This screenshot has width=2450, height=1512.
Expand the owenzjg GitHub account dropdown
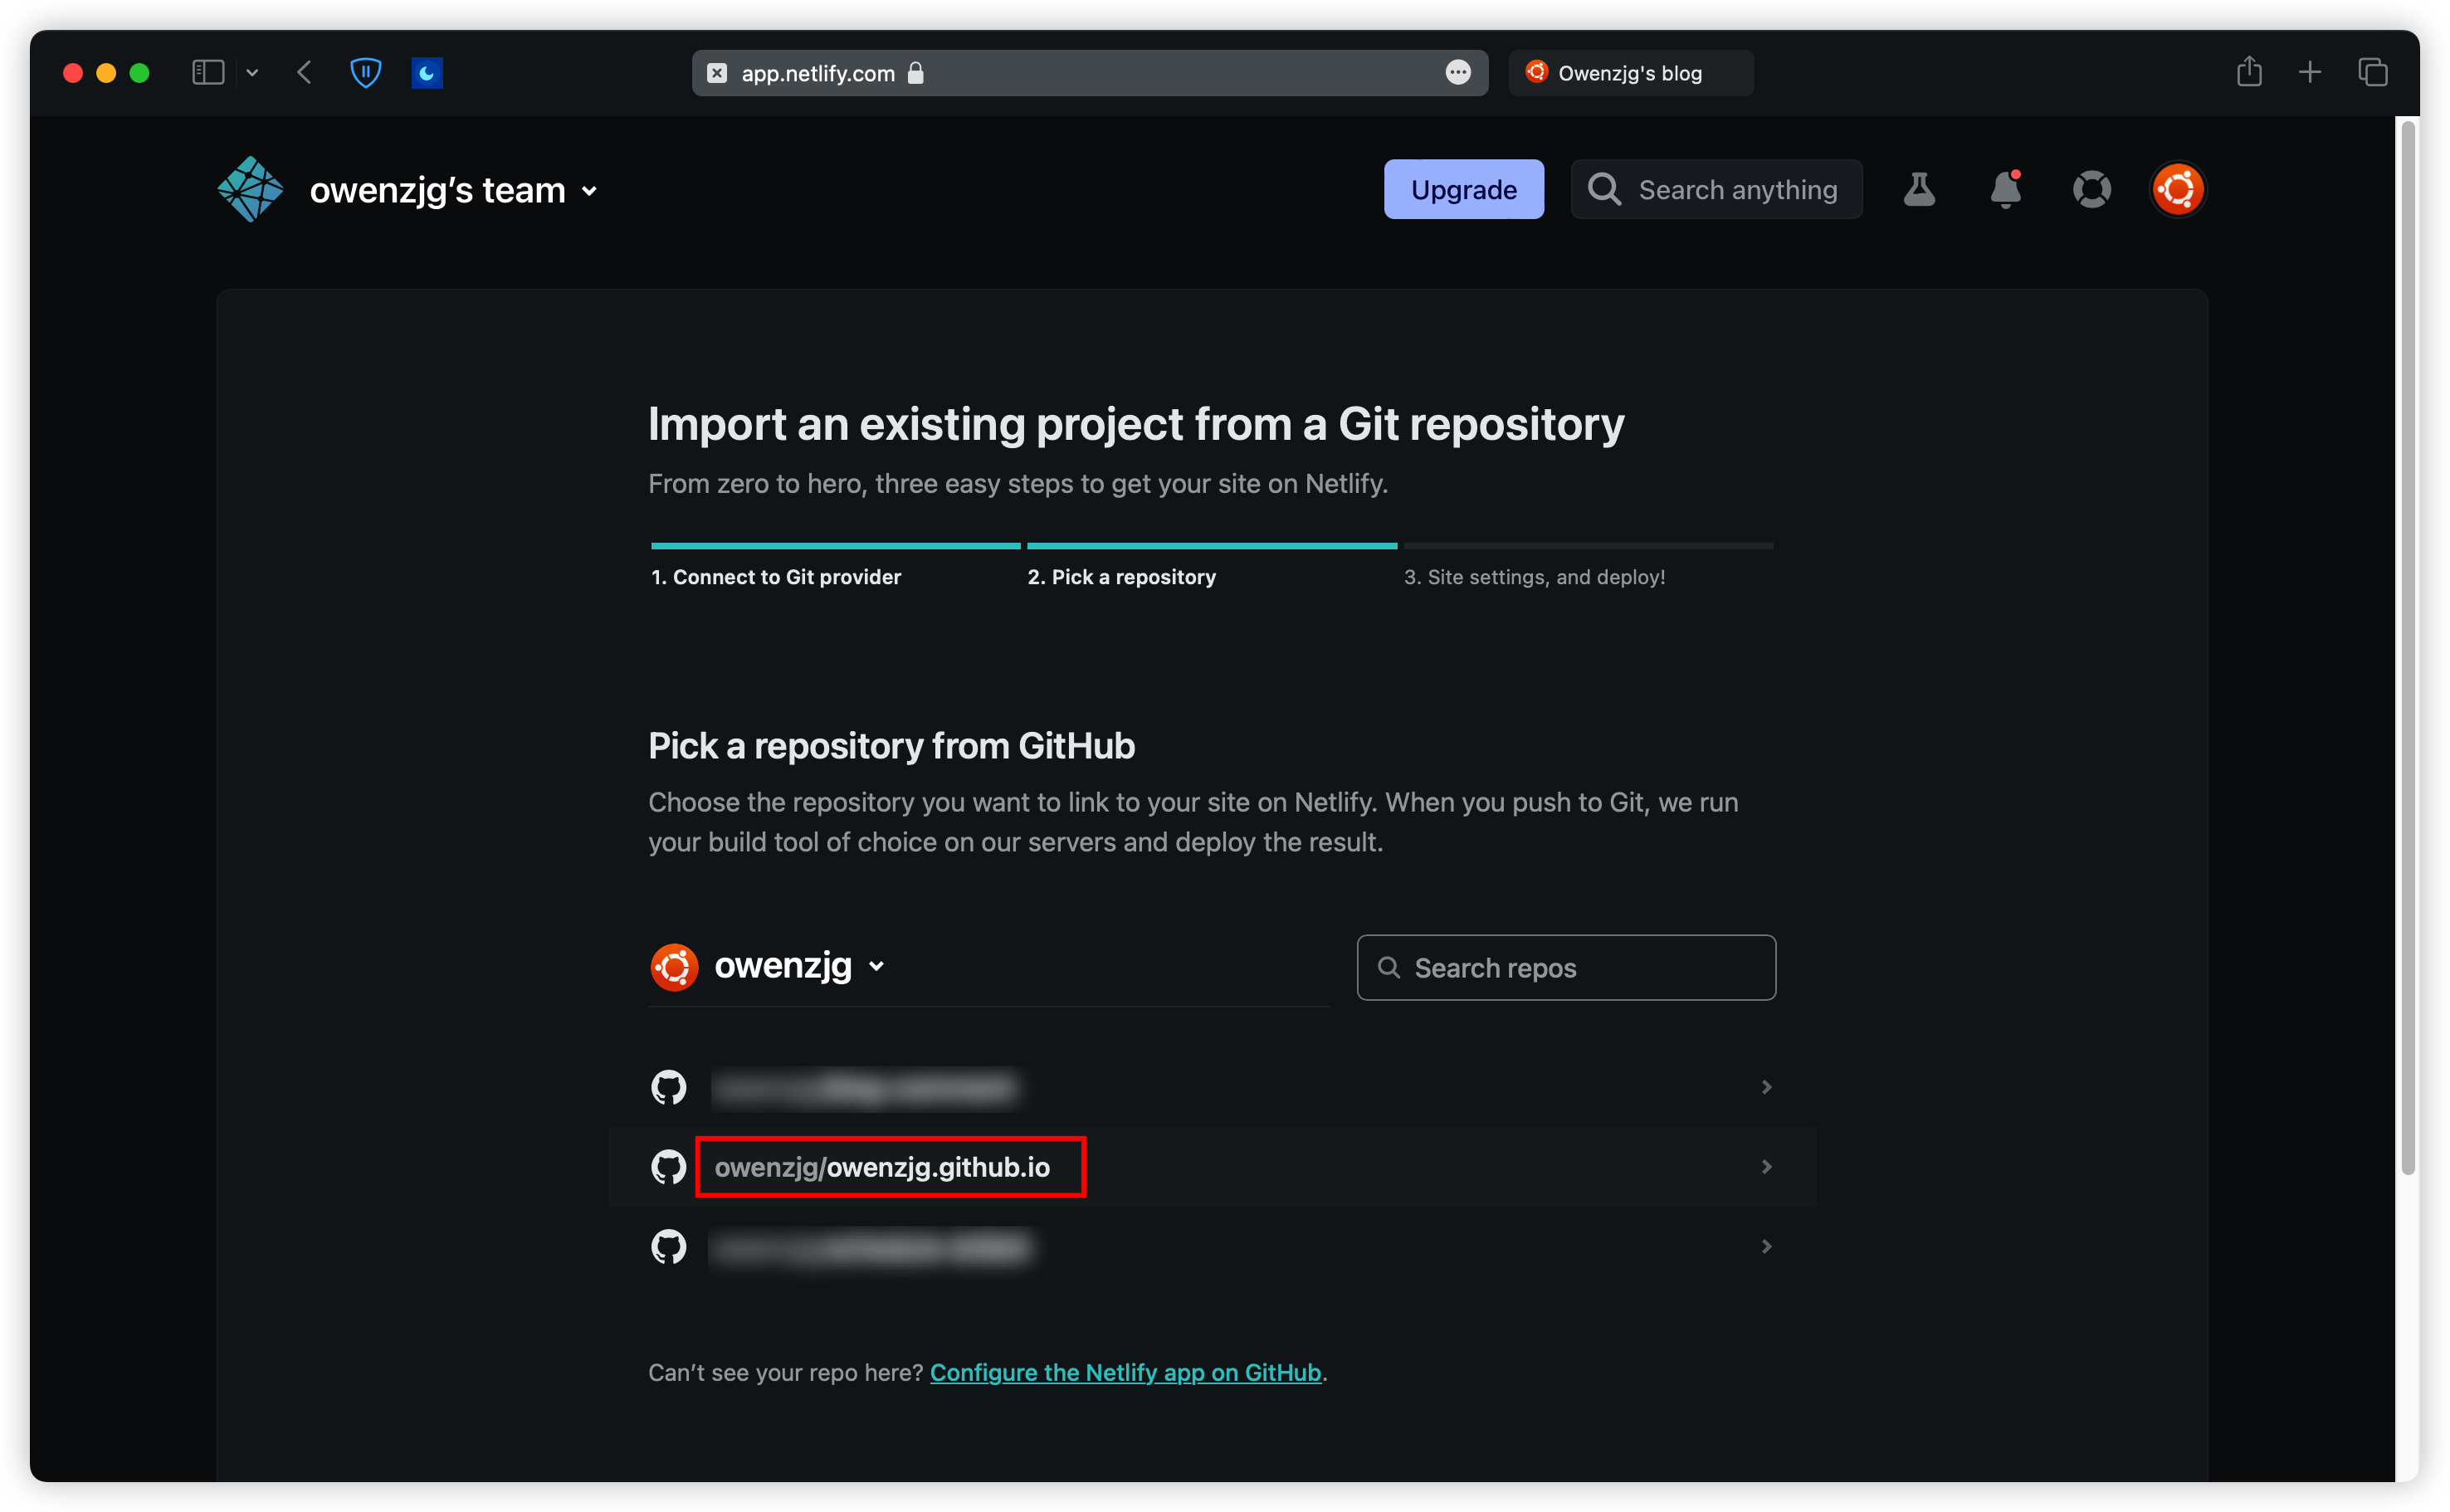point(799,966)
